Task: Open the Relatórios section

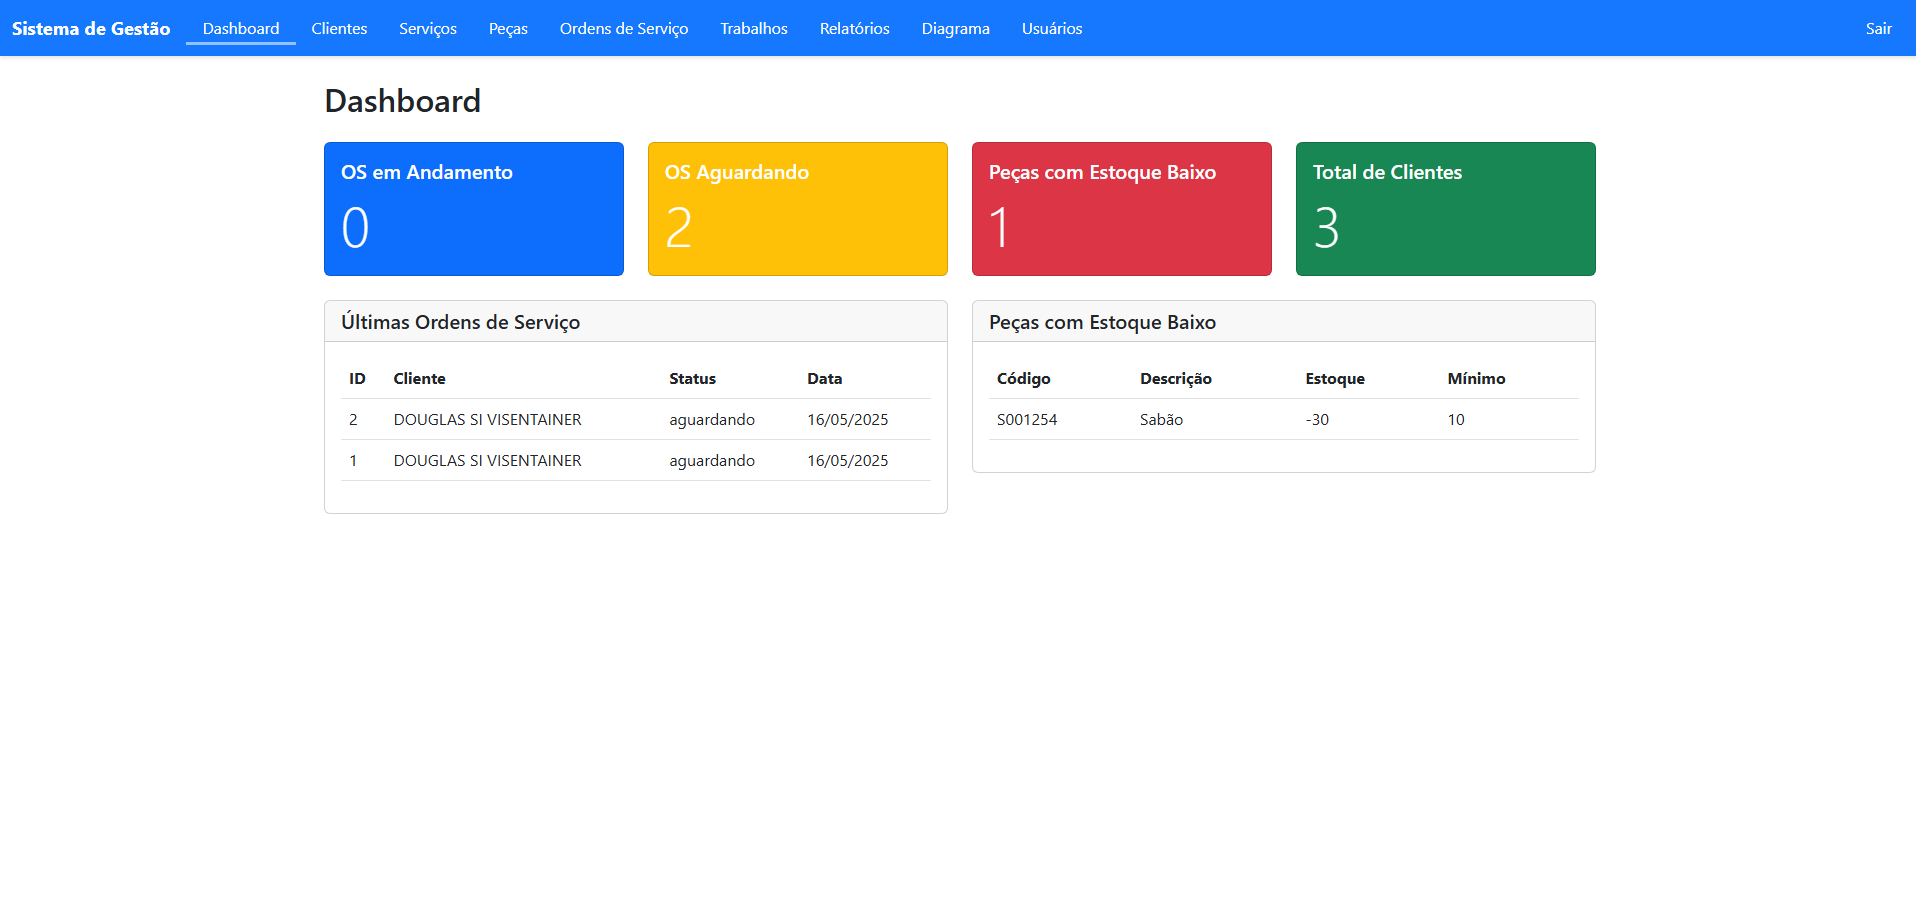Action: coord(855,28)
